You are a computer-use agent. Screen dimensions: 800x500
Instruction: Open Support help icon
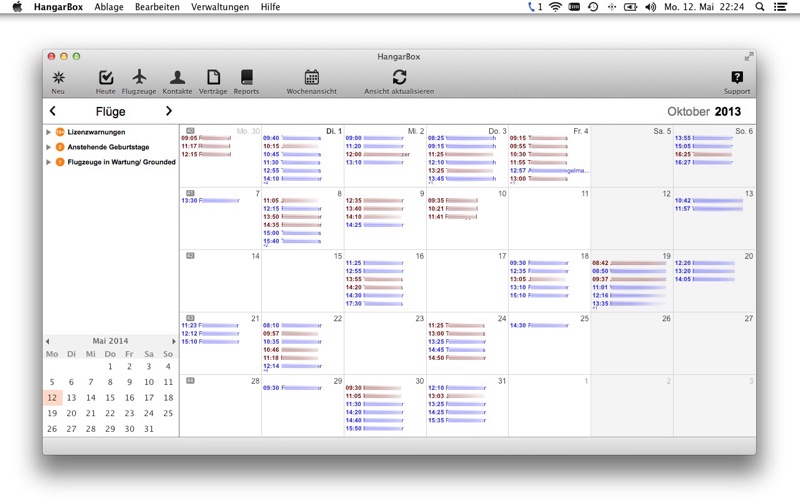point(737,77)
